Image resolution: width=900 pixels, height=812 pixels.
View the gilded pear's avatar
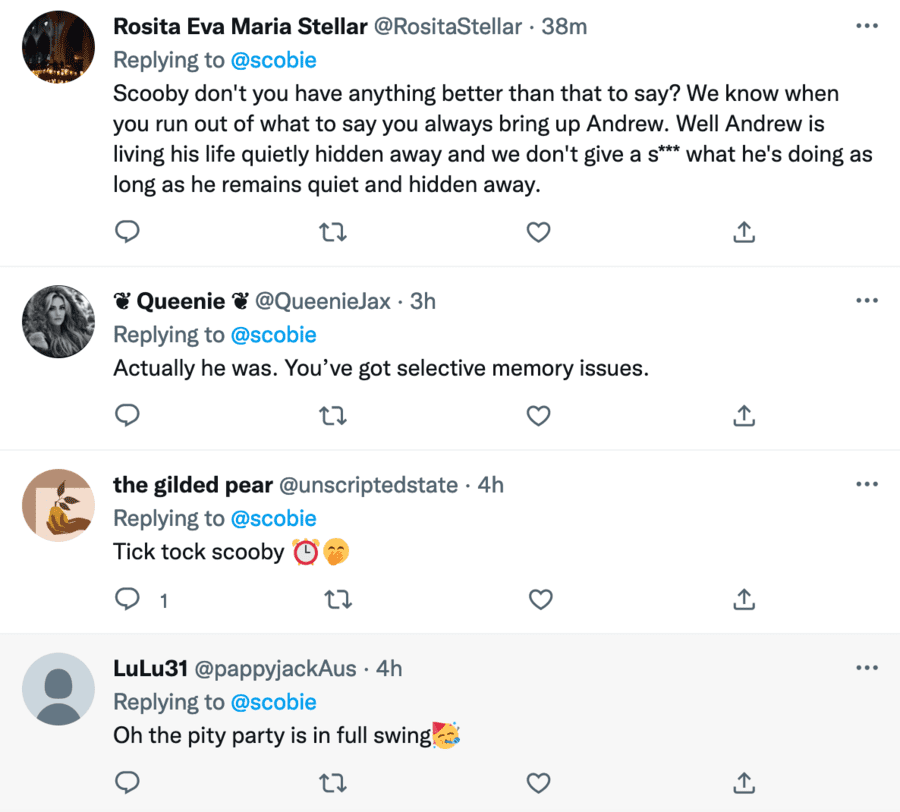tap(58, 506)
